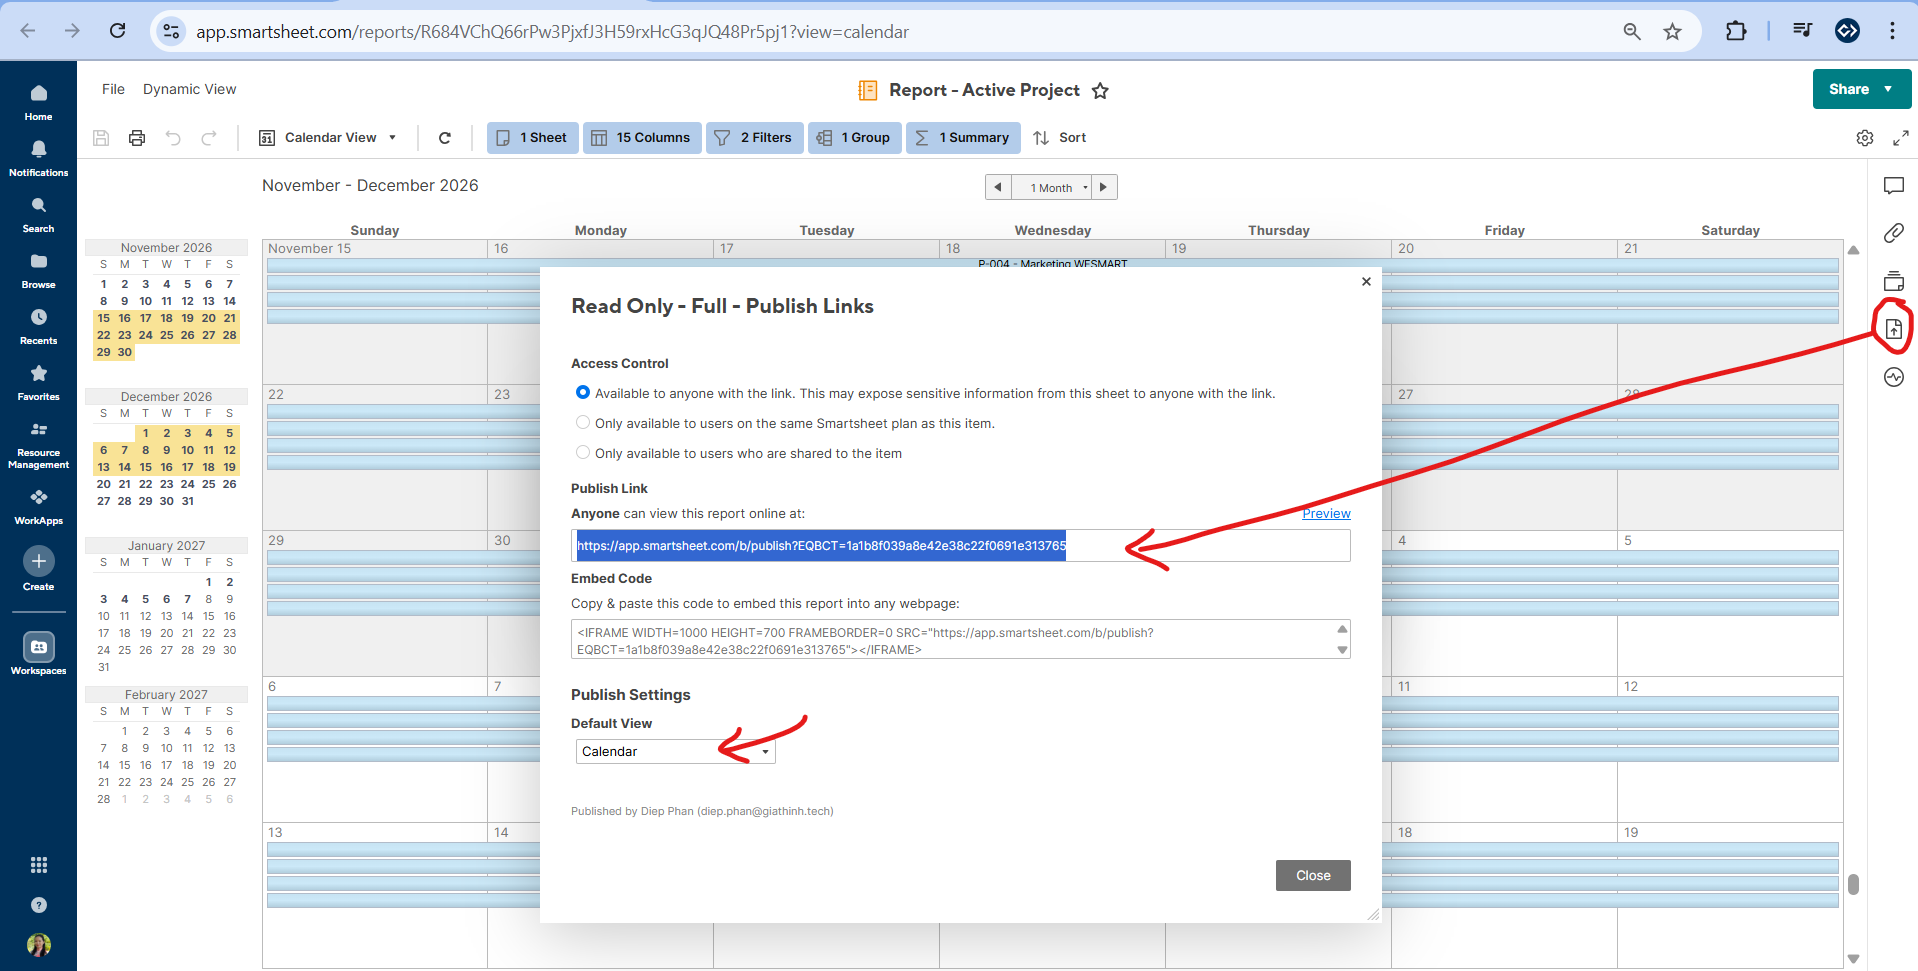
Task: Open the user account avatar
Action: (39, 945)
